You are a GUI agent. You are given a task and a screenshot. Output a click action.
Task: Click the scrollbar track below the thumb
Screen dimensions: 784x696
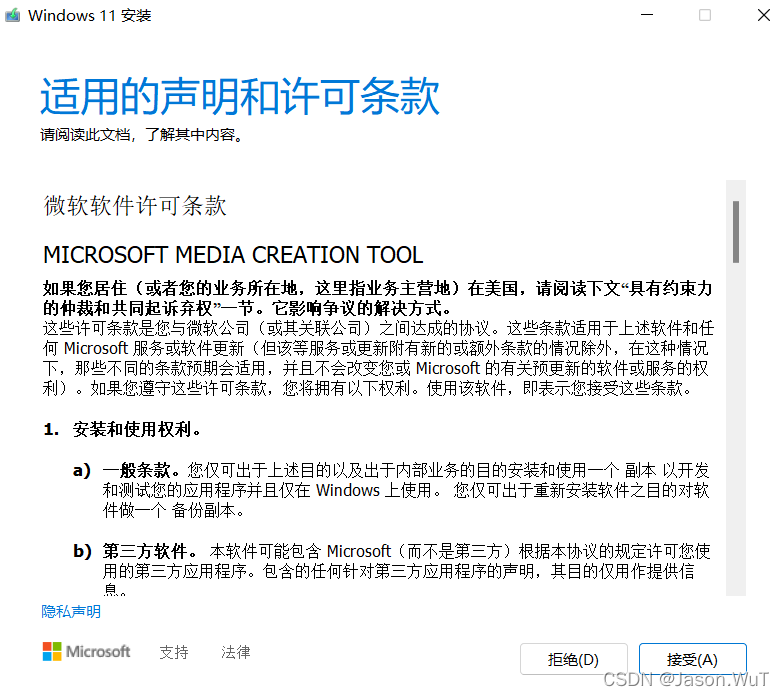click(736, 429)
